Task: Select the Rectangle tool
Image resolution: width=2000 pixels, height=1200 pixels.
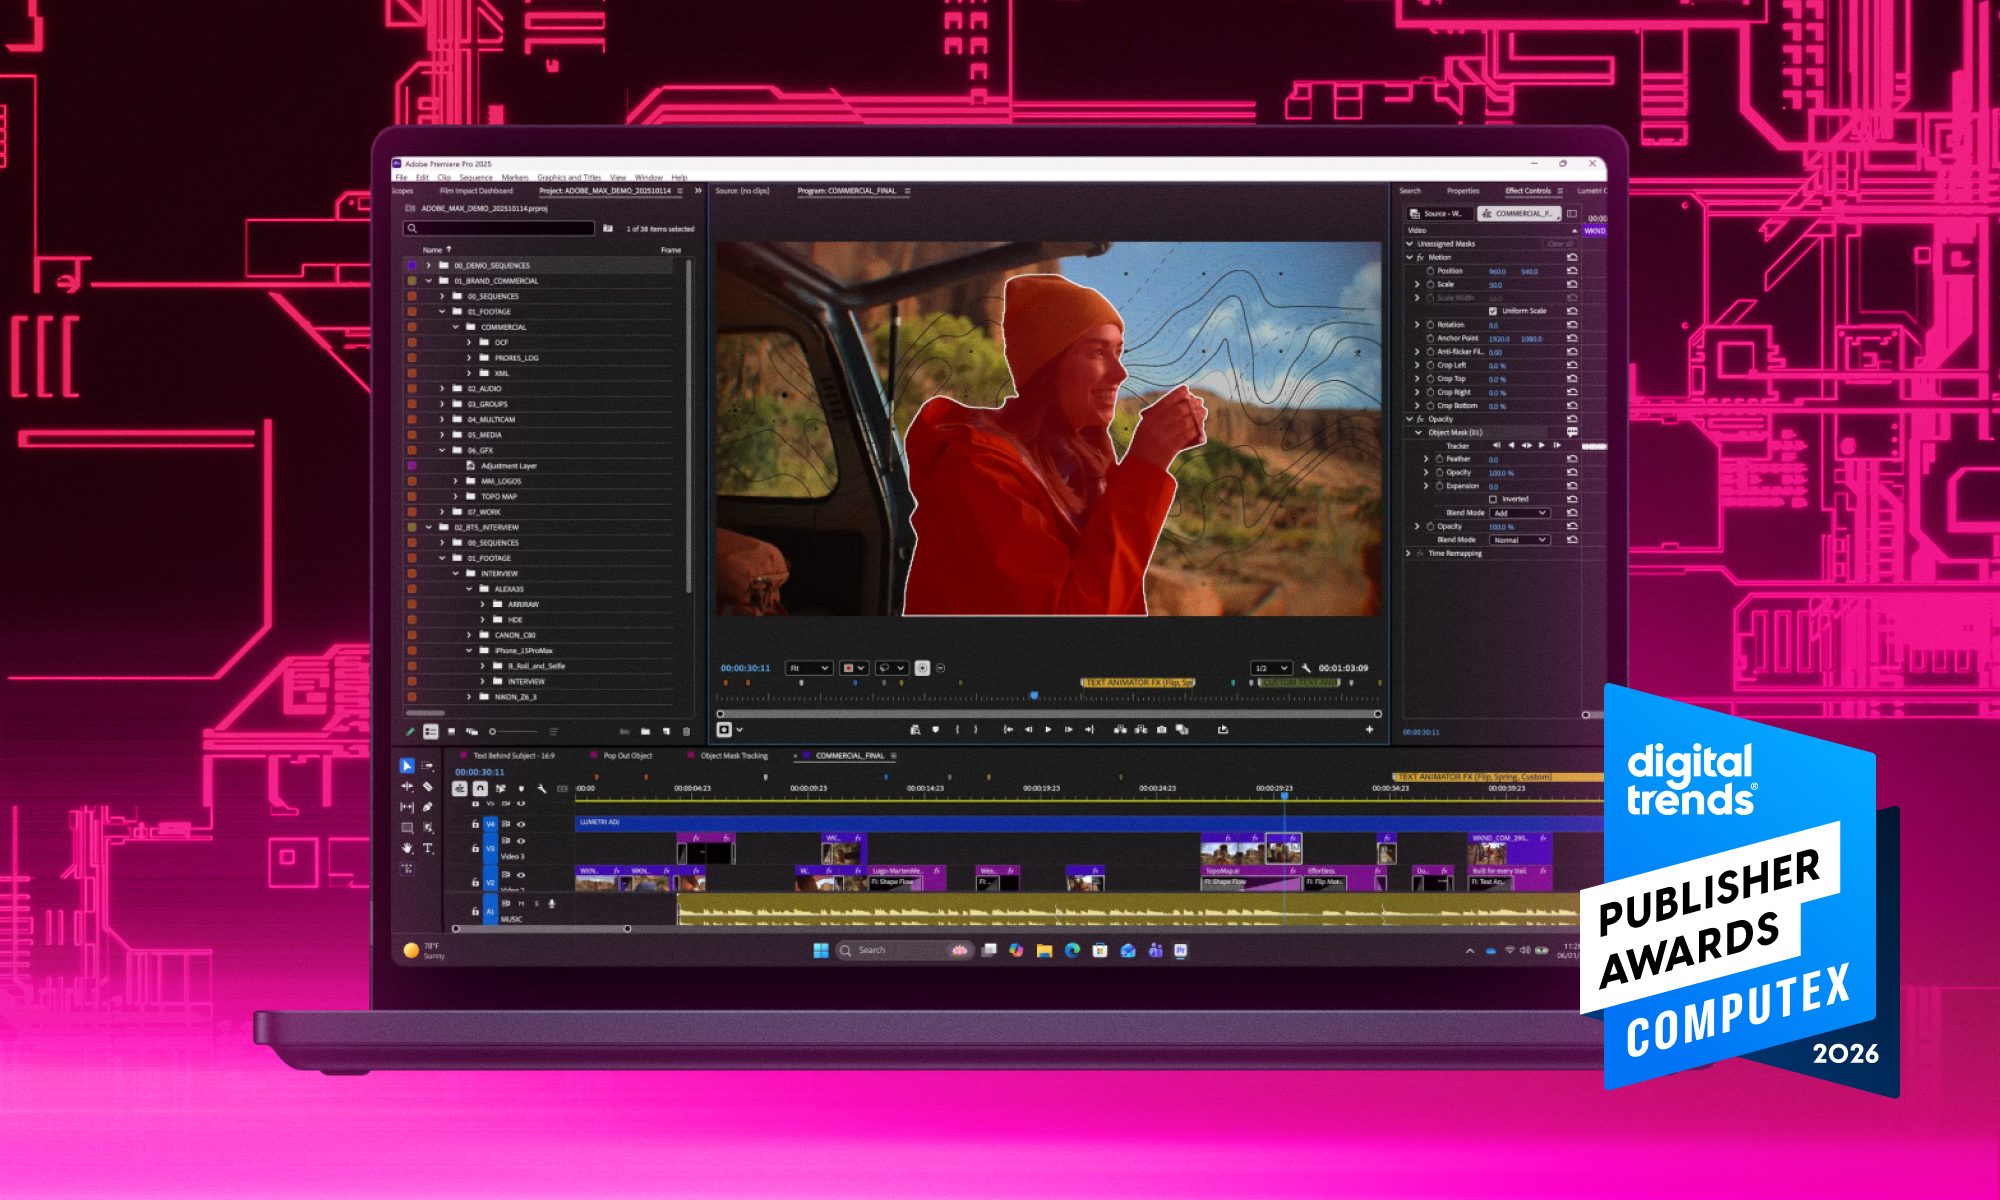Action: click(407, 828)
